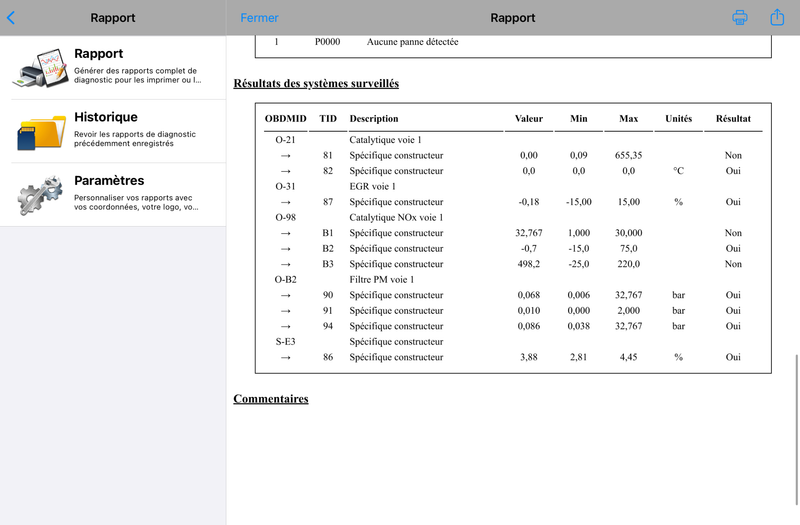Close the report with Fermer
This screenshot has height=525, width=800.
point(259,18)
